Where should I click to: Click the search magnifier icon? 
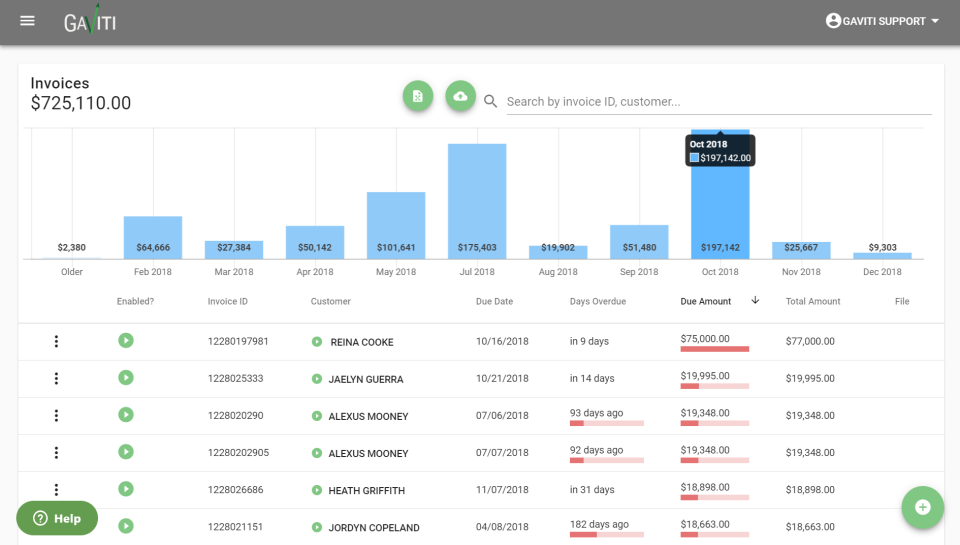pyautogui.click(x=491, y=101)
